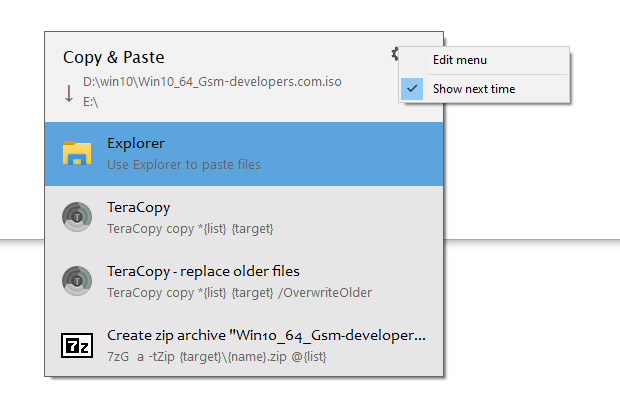The width and height of the screenshot is (620, 398).
Task: Toggle the 'Show next time' checkmark
Action: (x=412, y=89)
